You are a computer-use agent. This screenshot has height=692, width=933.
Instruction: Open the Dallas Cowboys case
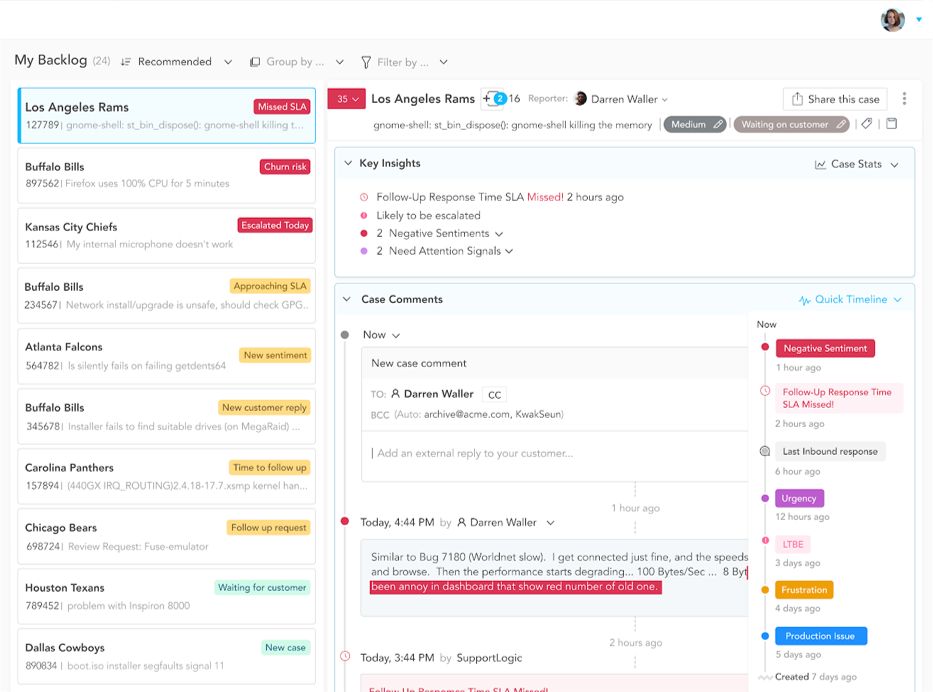[167, 656]
